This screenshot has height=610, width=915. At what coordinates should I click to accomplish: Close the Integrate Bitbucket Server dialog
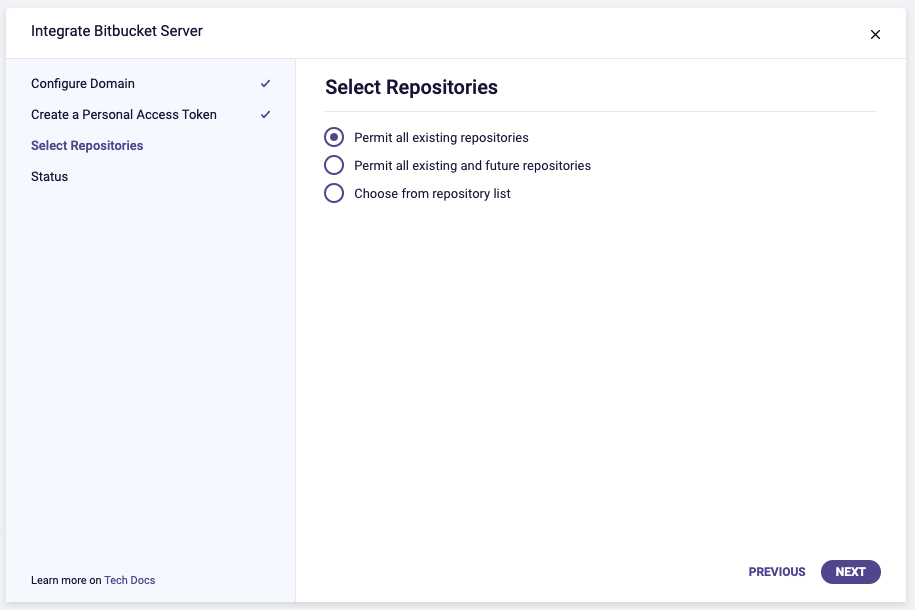tap(875, 34)
